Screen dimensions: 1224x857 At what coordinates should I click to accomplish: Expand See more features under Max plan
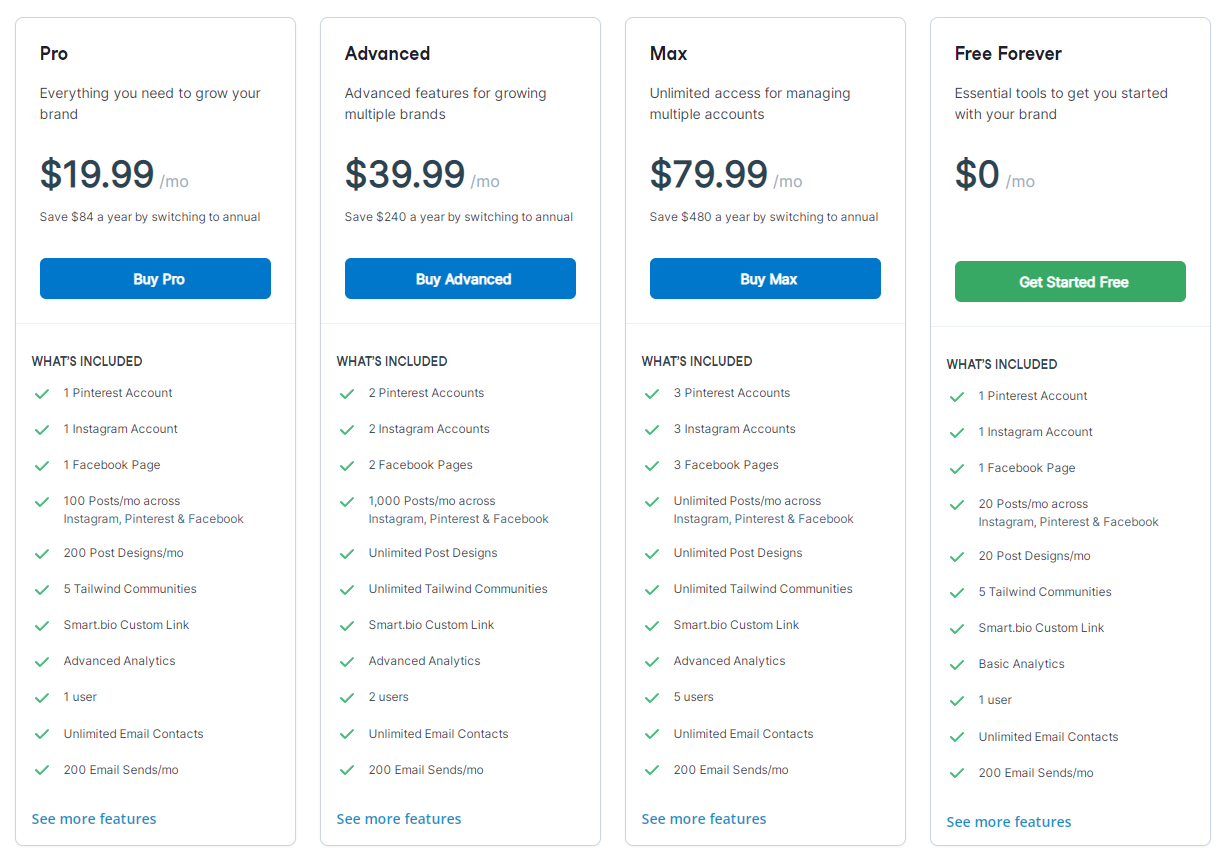pyautogui.click(x=704, y=819)
